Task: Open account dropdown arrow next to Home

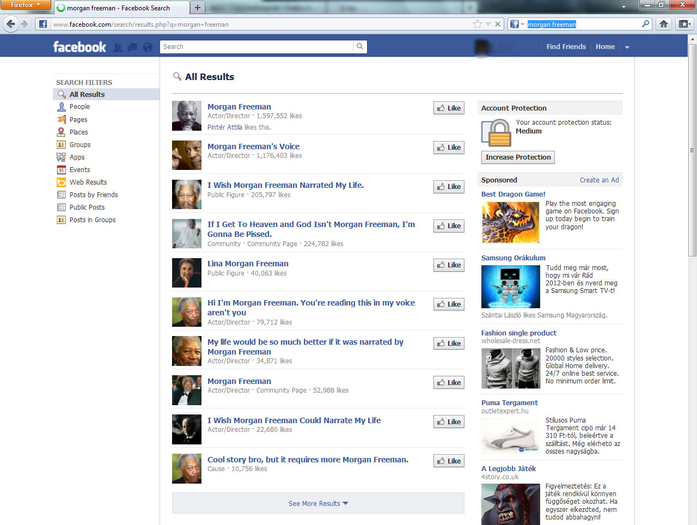Action: point(627,47)
